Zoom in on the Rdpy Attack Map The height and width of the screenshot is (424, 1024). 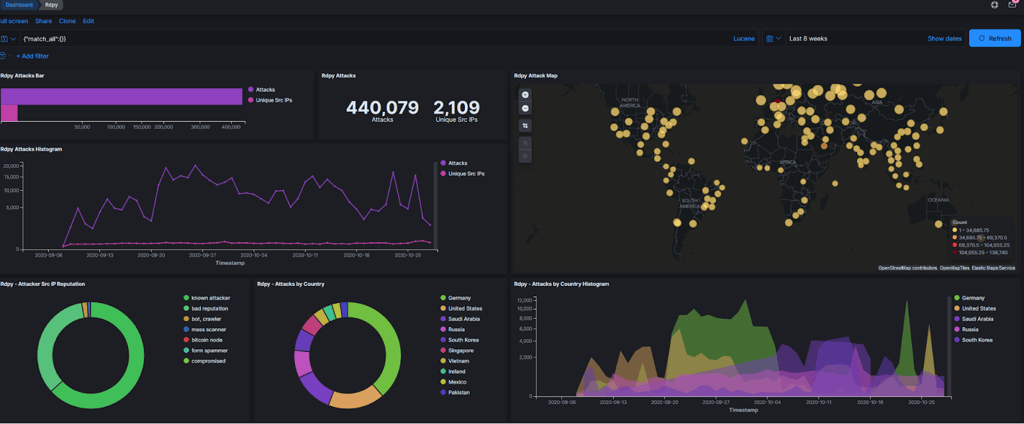tap(525, 95)
